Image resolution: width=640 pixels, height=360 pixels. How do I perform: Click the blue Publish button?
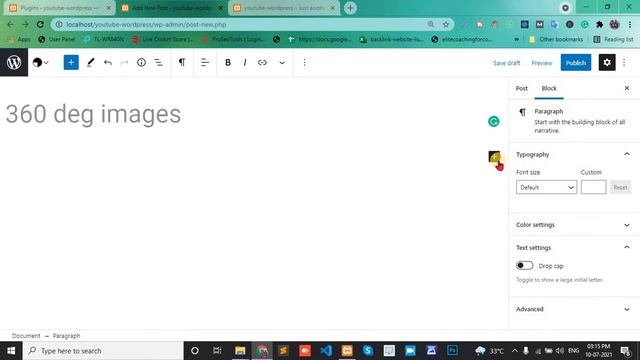click(576, 62)
